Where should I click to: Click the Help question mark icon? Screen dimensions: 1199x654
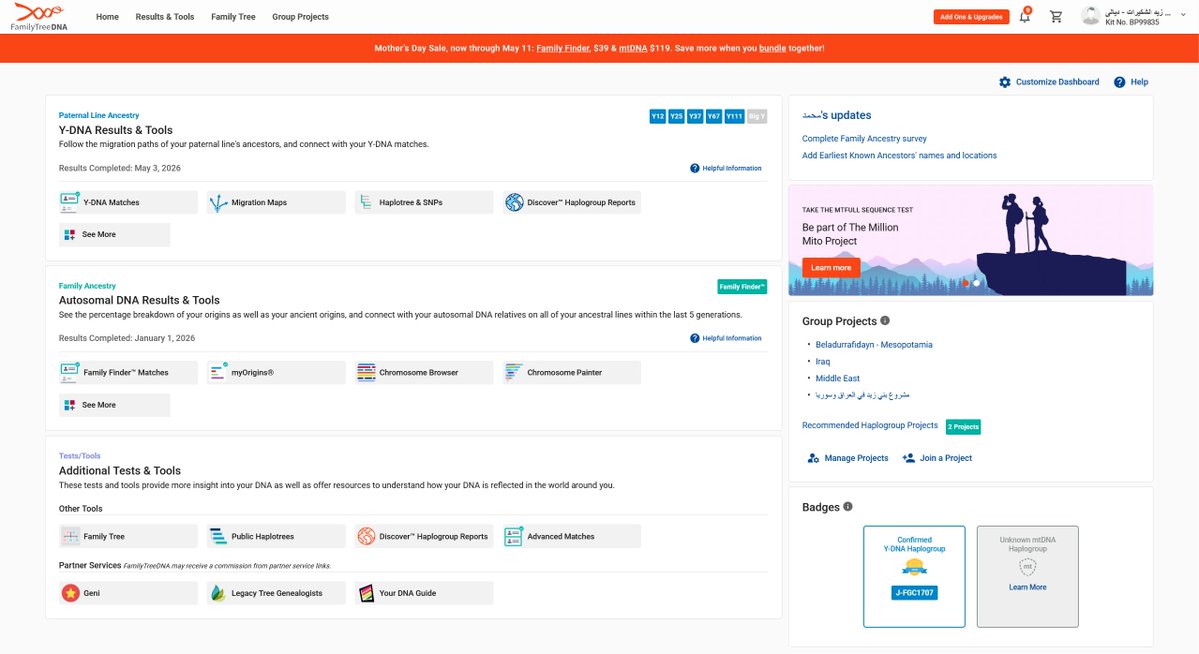(1119, 82)
